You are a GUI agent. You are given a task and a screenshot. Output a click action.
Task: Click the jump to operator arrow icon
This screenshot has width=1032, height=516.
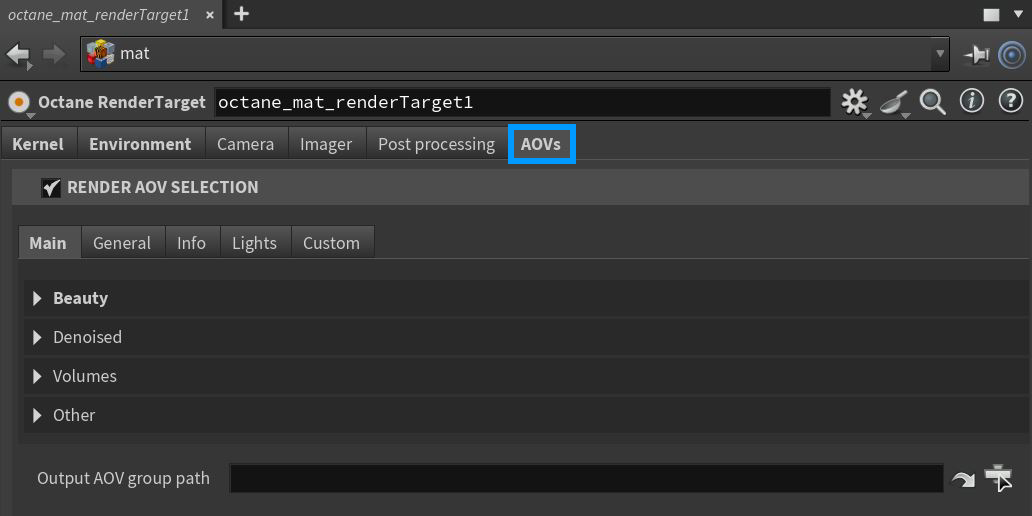963,479
